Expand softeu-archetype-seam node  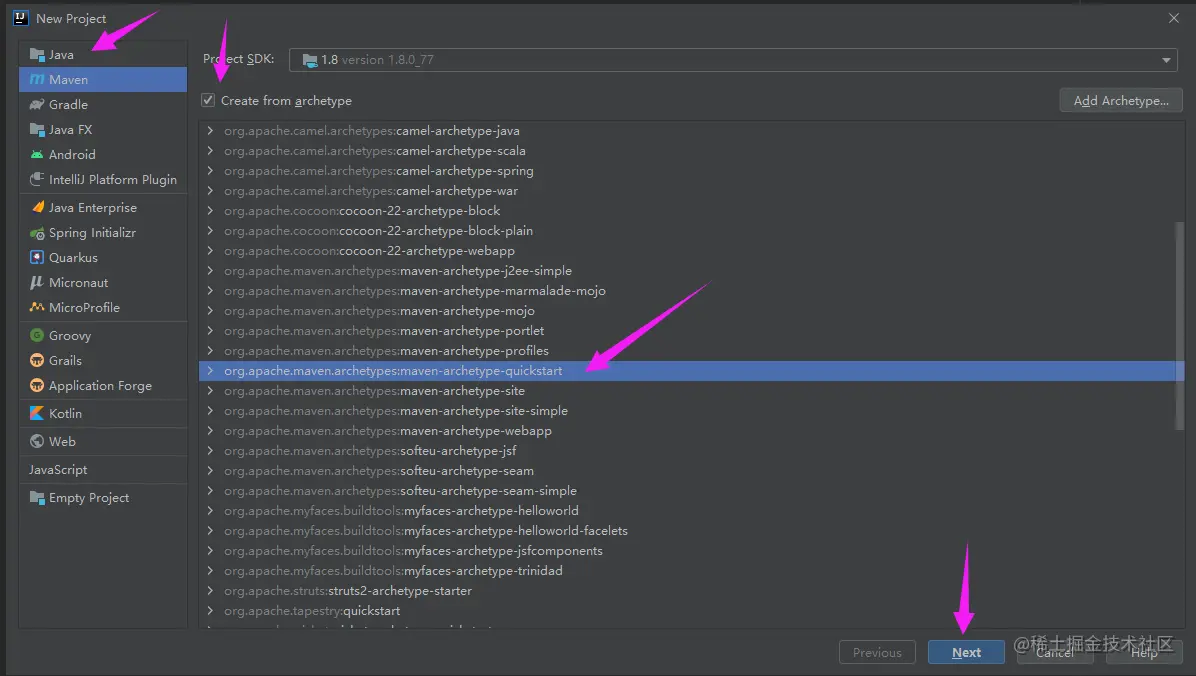coord(211,471)
